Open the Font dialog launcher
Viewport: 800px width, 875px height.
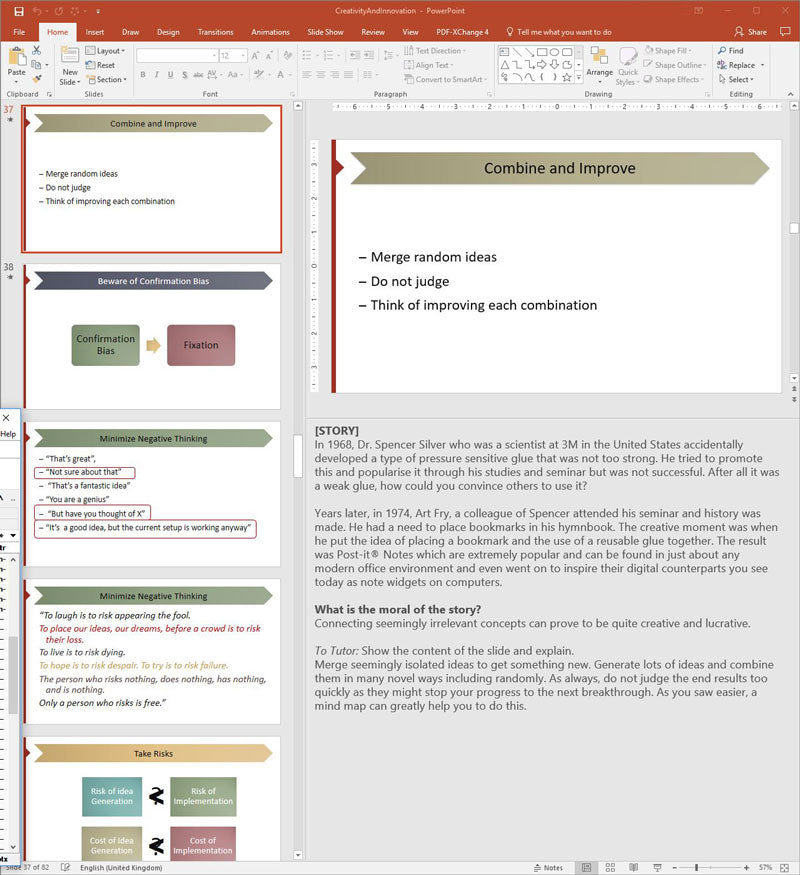point(292,94)
